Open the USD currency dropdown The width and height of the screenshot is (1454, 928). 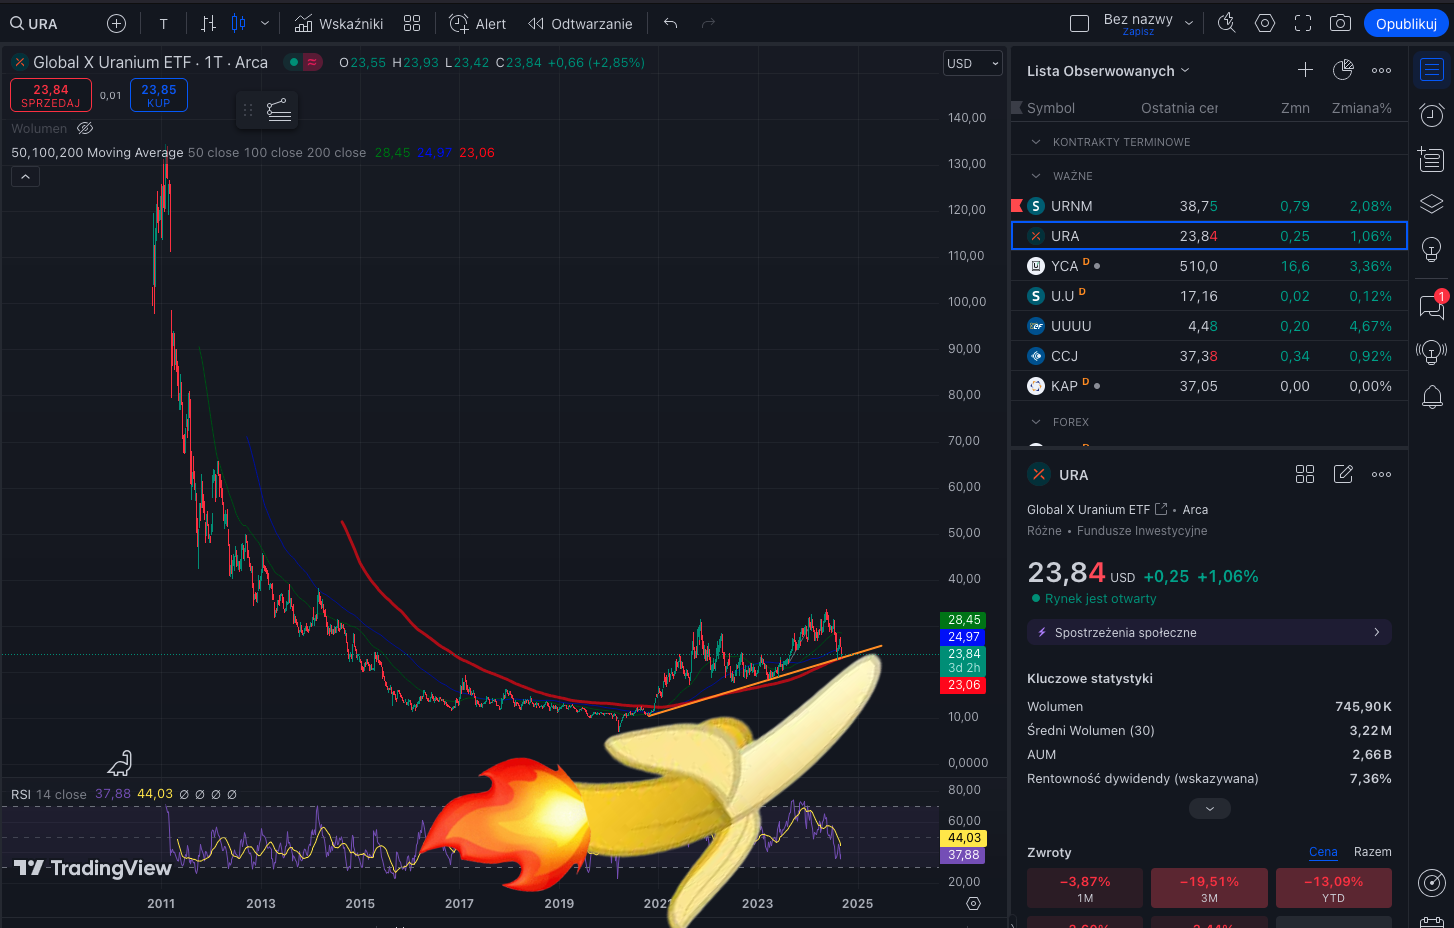[x=972, y=63]
